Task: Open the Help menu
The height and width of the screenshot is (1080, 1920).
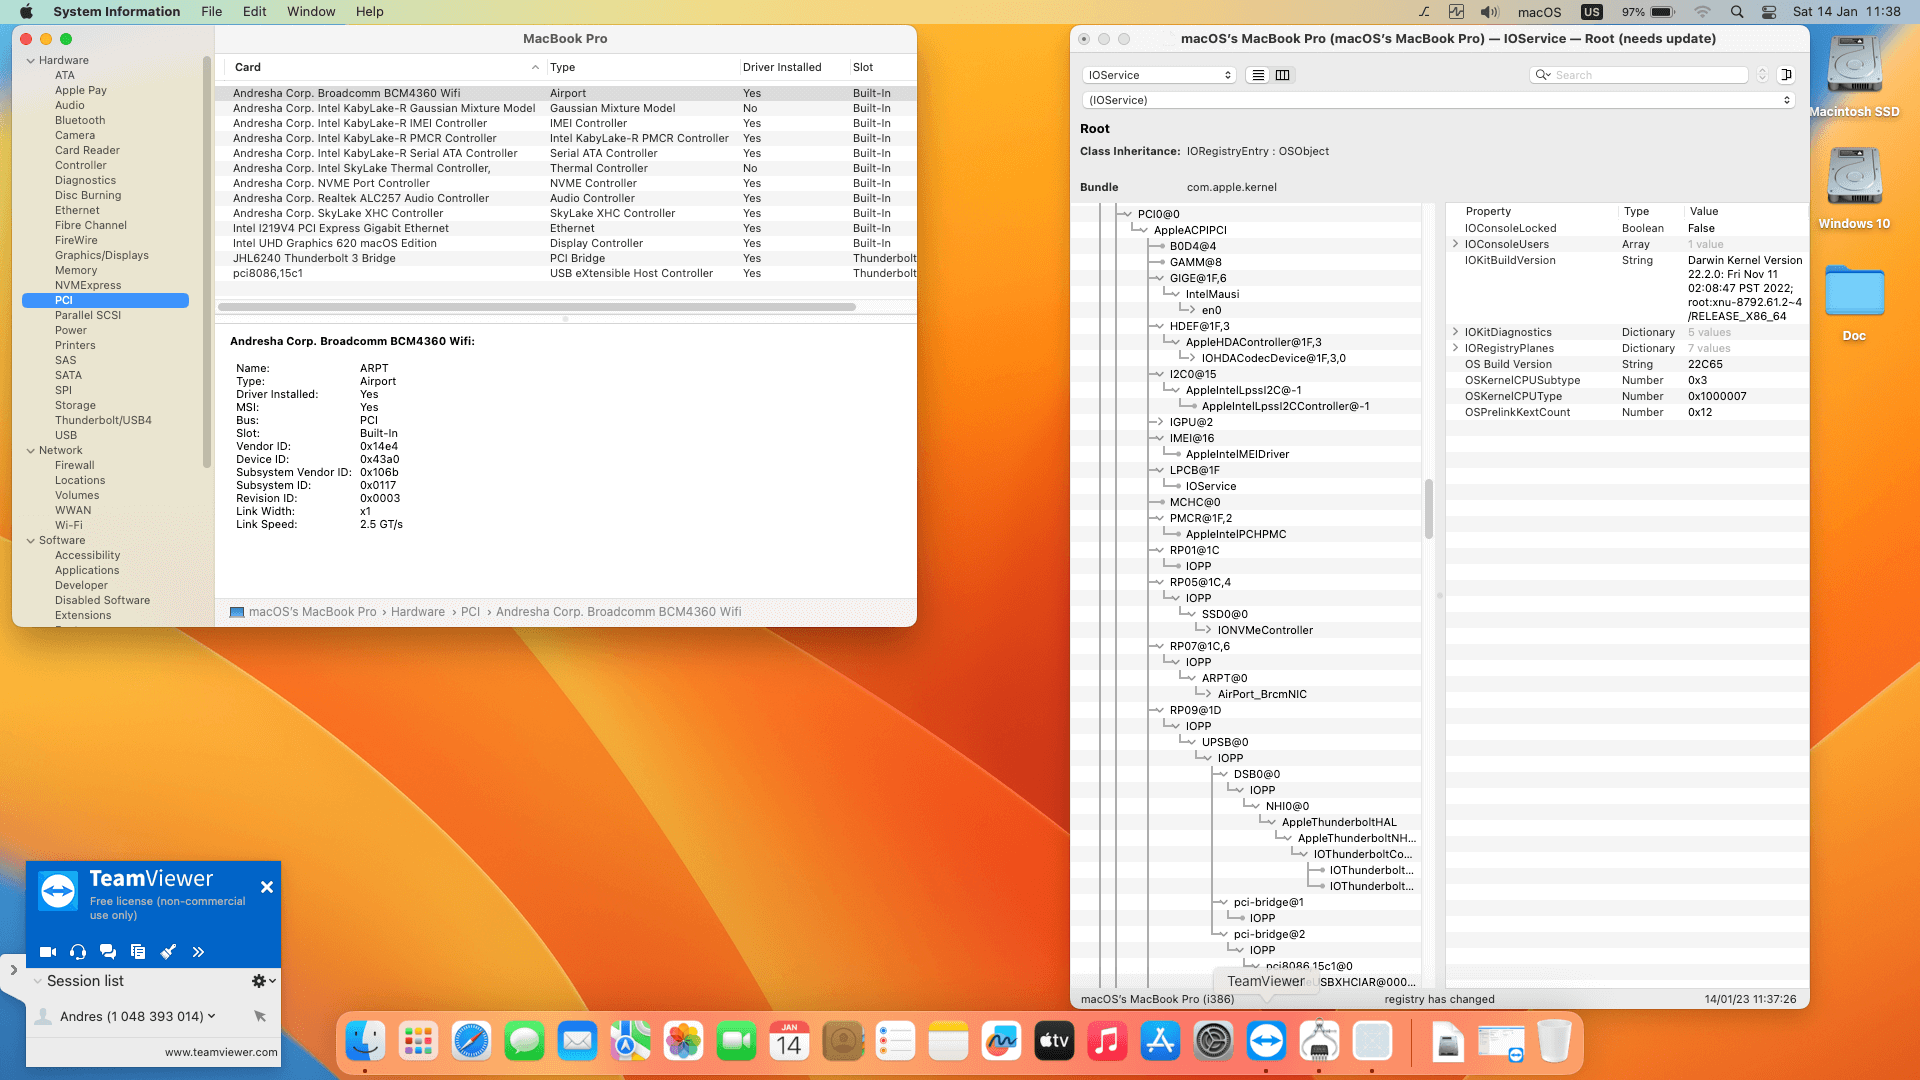Action: [369, 12]
